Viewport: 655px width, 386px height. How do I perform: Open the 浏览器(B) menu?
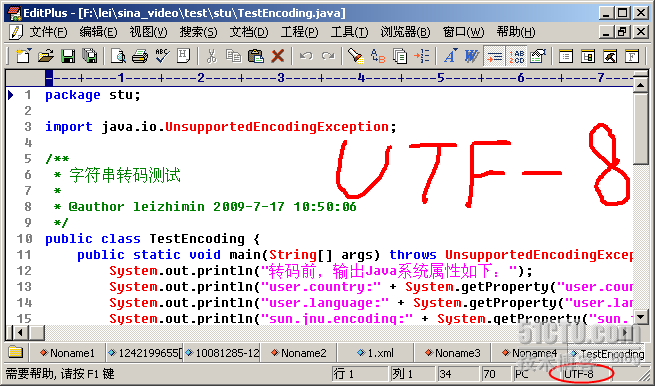pos(405,32)
